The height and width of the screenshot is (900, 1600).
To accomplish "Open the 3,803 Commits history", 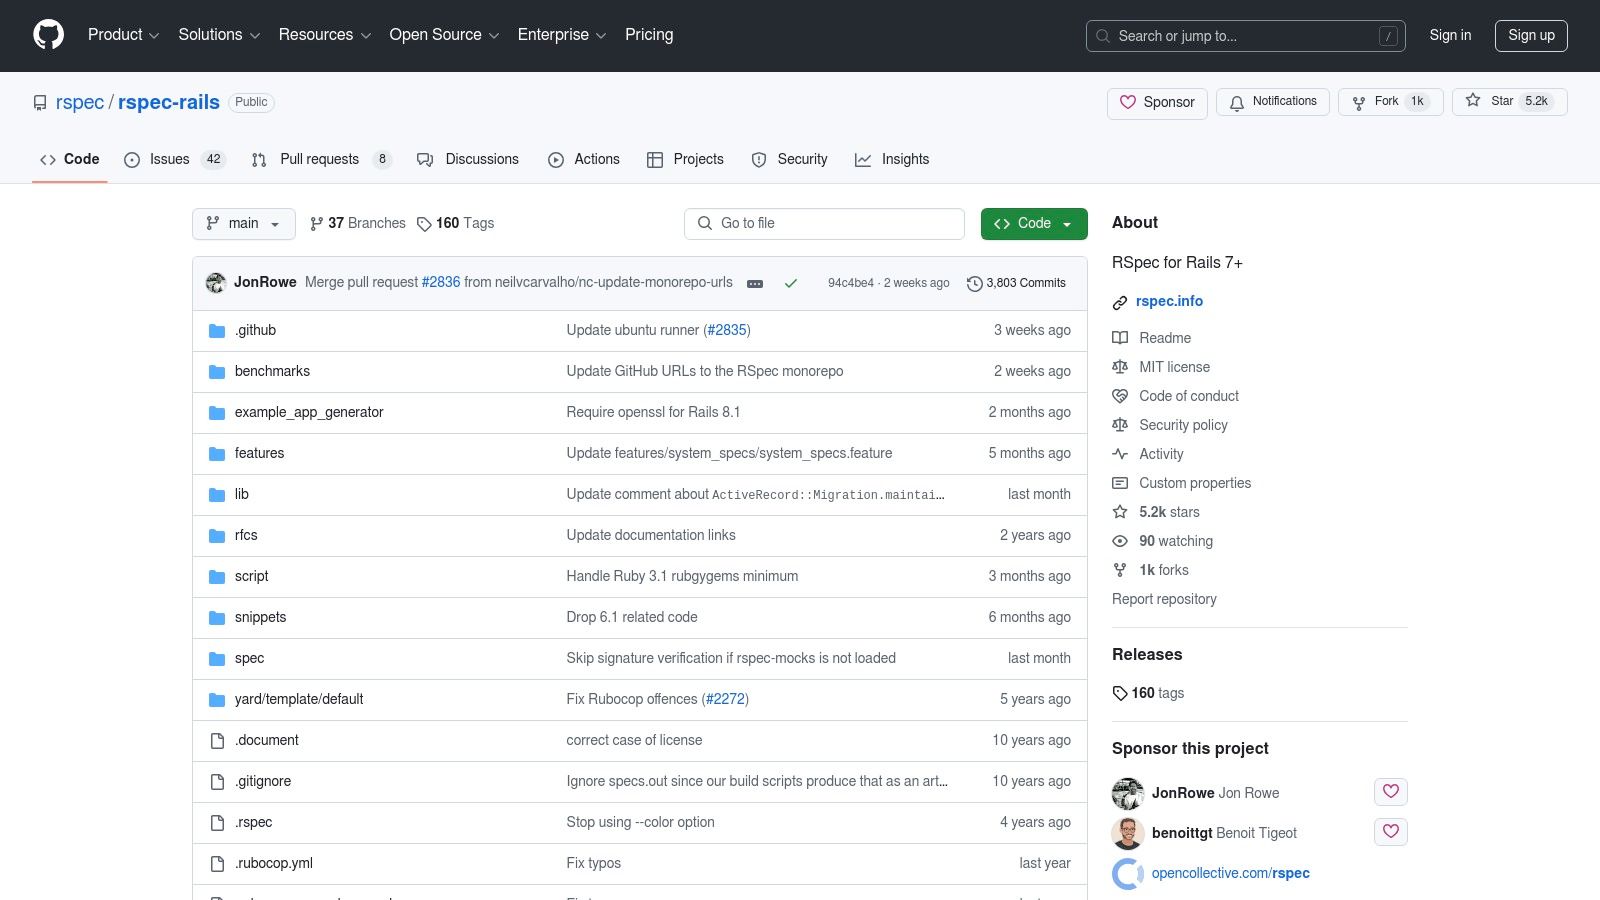I will [1016, 284].
